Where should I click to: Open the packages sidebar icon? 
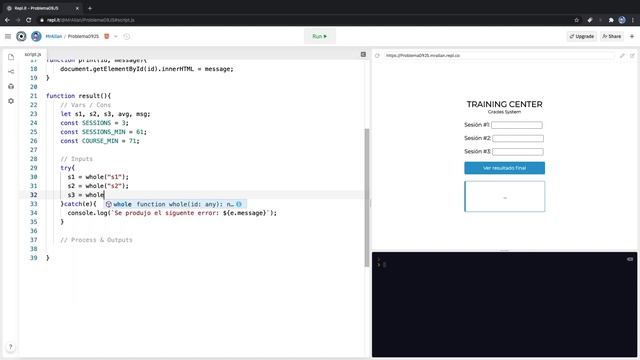(x=11, y=86)
